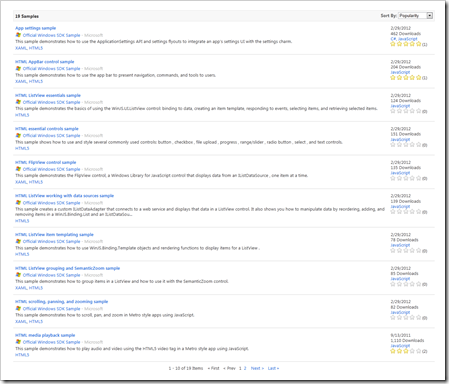Click C#, JavaScript link for App settings sample
Image resolution: width=449 pixels, height=384 pixels.
[404, 39]
